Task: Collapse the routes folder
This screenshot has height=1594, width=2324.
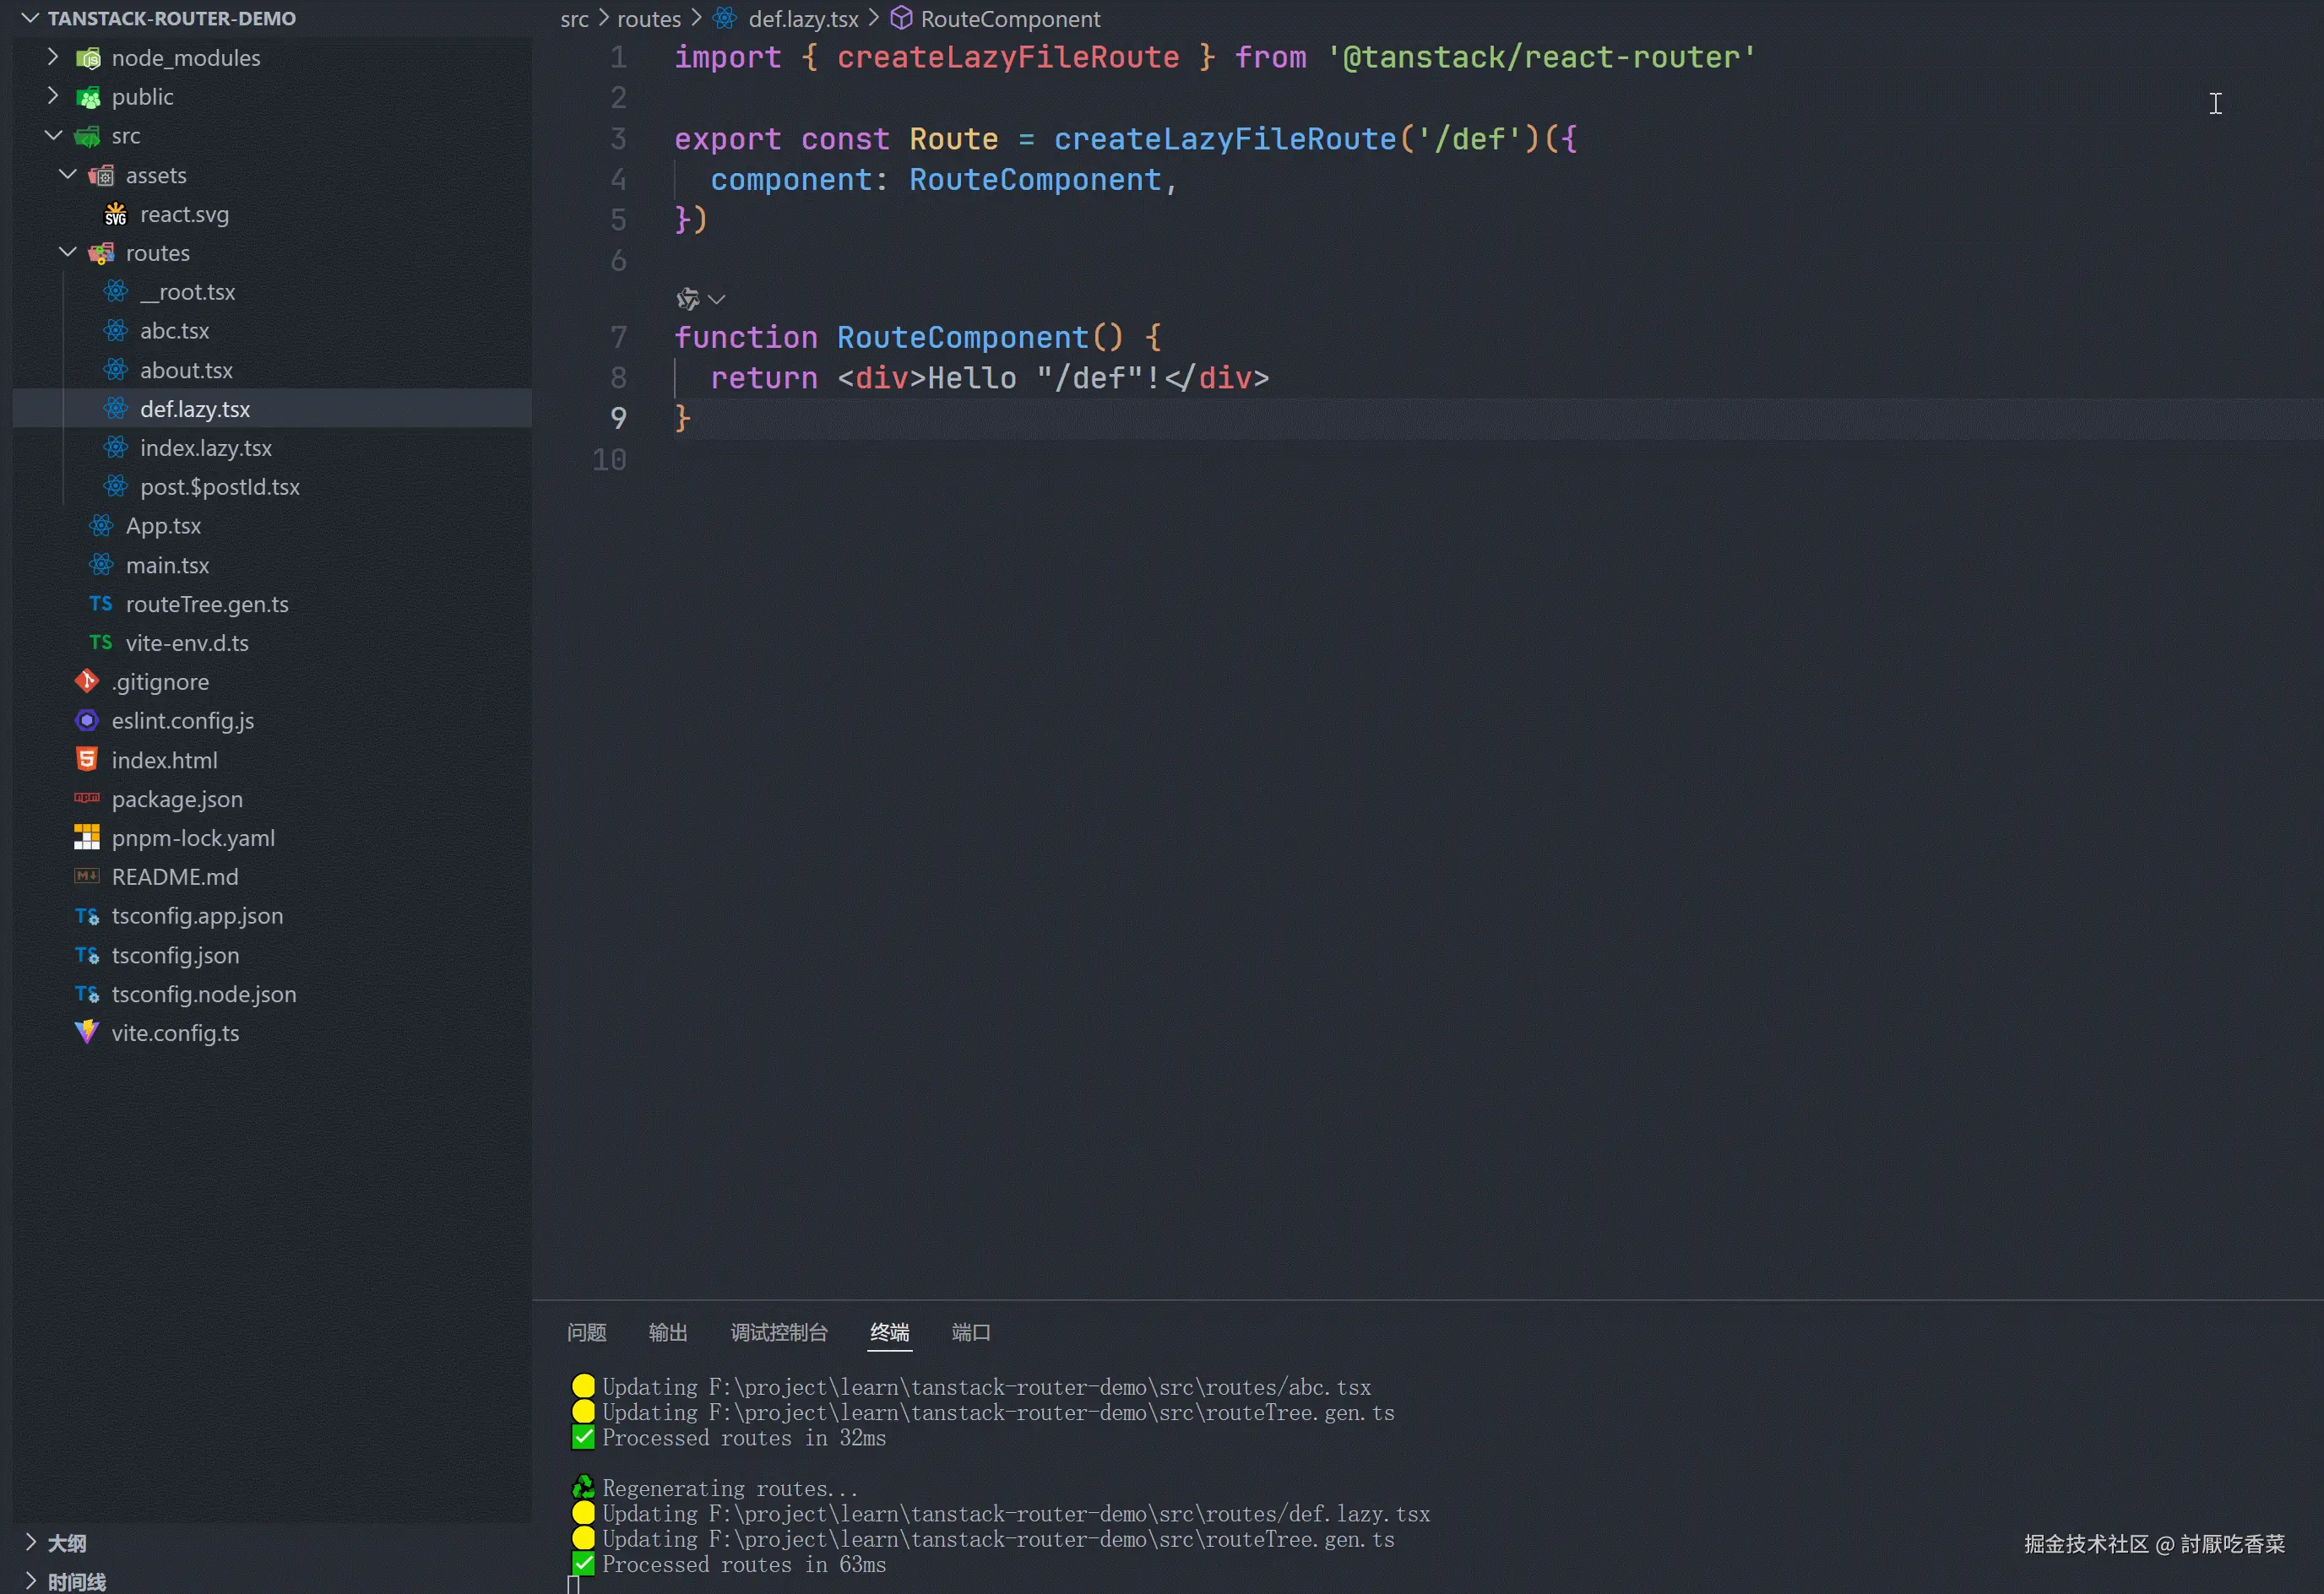Action: (x=68, y=252)
